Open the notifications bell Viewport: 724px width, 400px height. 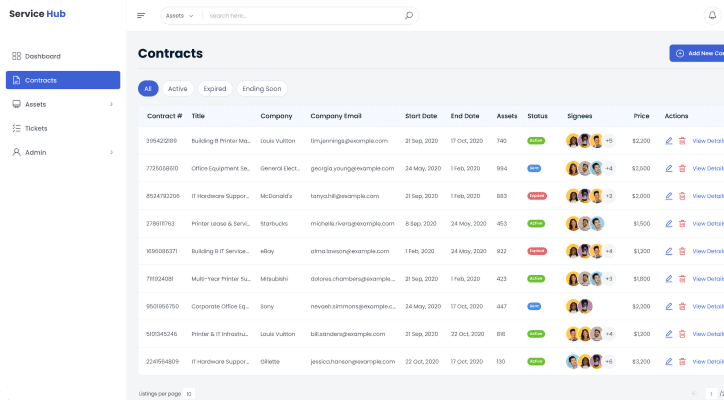[711, 16]
